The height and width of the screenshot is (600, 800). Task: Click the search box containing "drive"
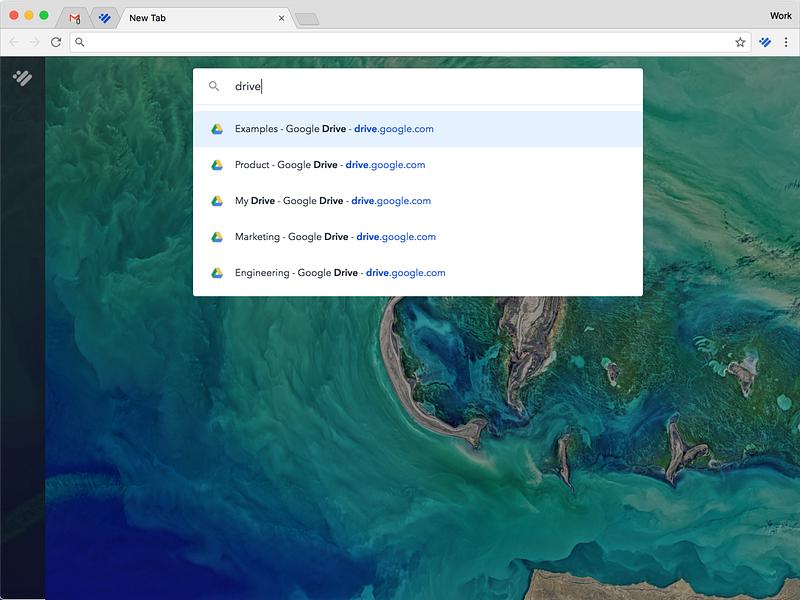[418, 86]
